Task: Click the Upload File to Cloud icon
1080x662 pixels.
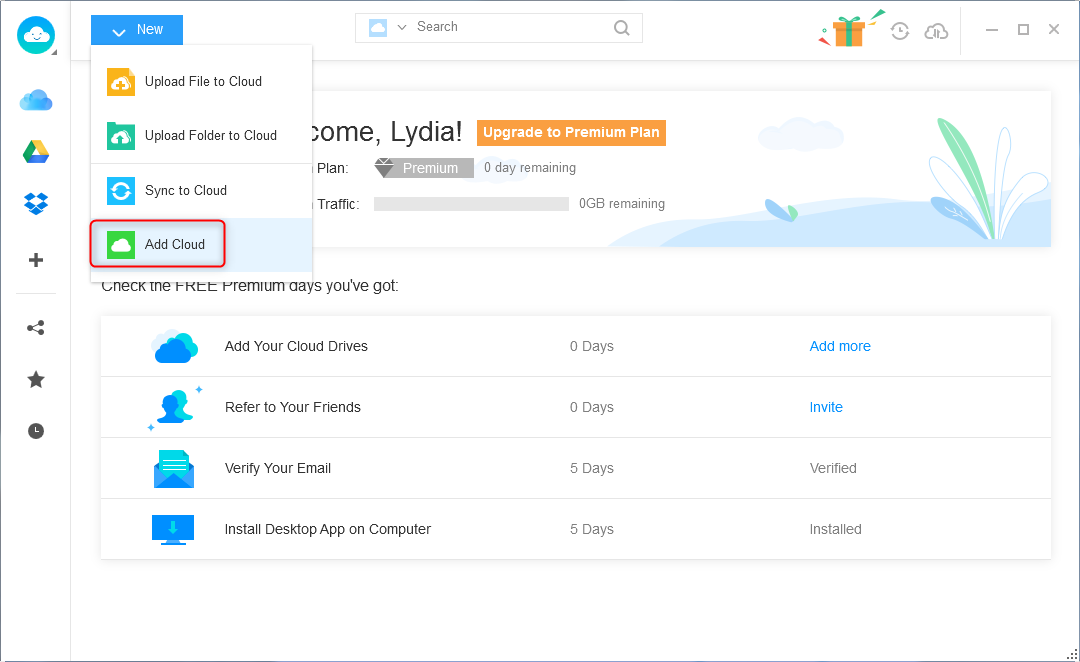Action: pyautogui.click(x=121, y=82)
